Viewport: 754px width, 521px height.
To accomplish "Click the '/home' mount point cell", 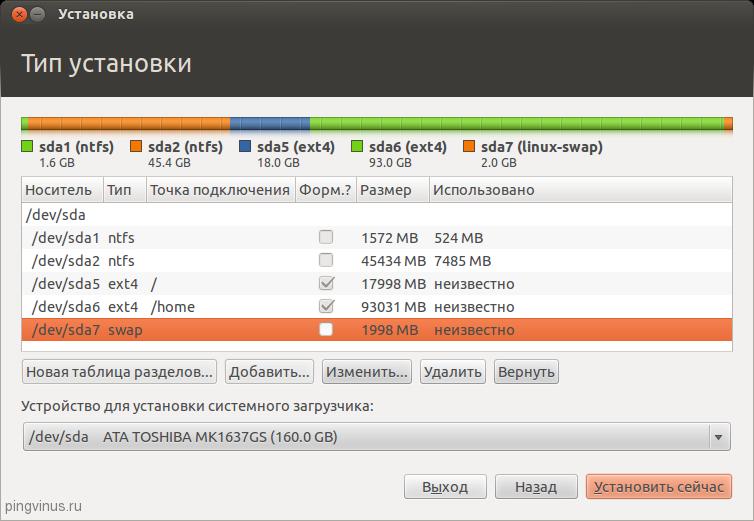I will (173, 307).
